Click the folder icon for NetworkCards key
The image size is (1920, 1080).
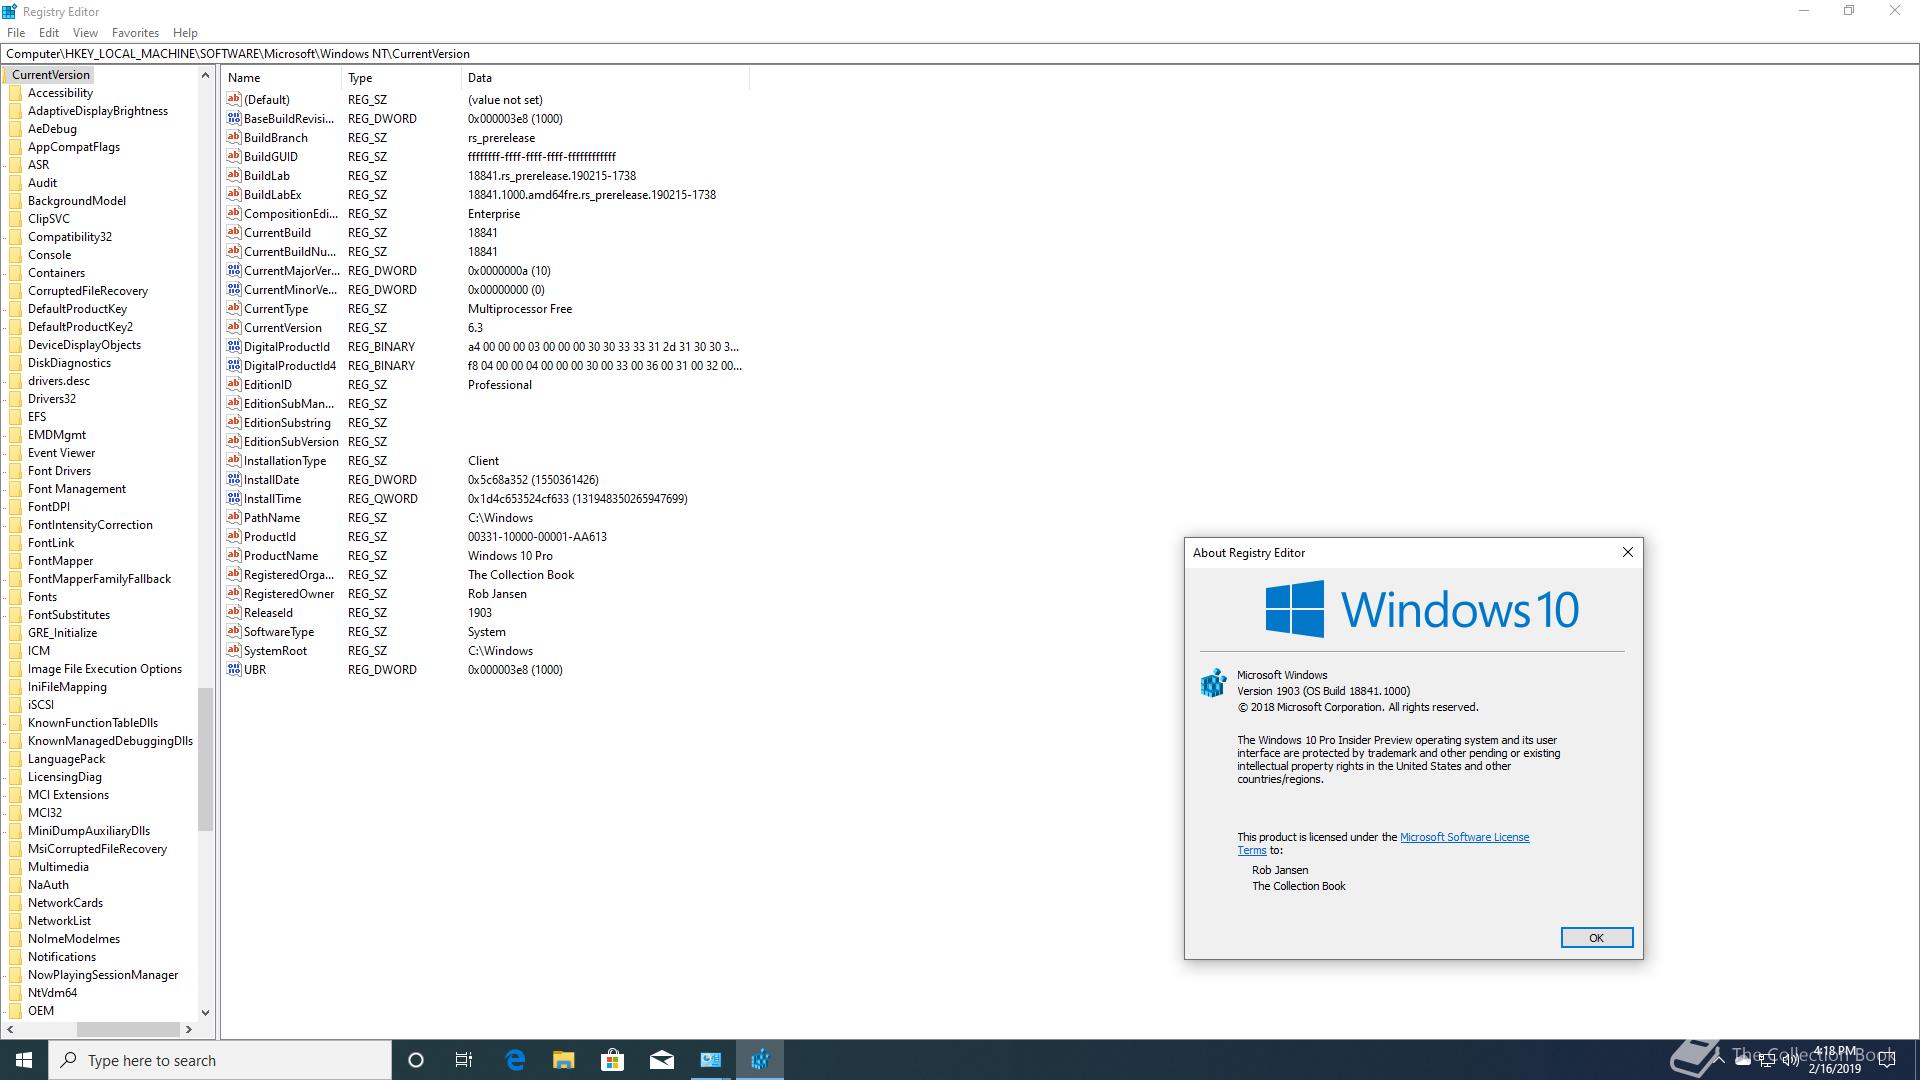coord(15,903)
